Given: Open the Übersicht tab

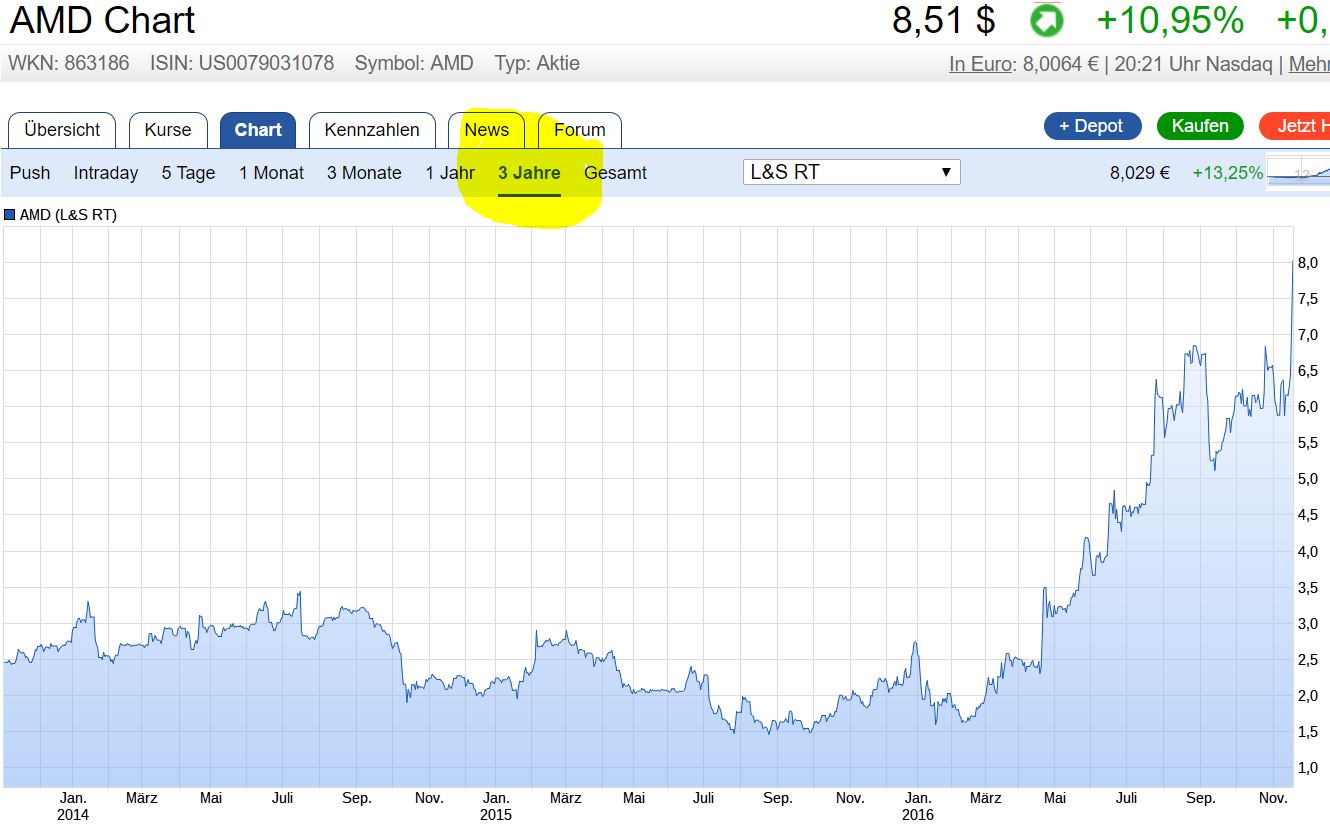Looking at the screenshot, I should click(62, 130).
